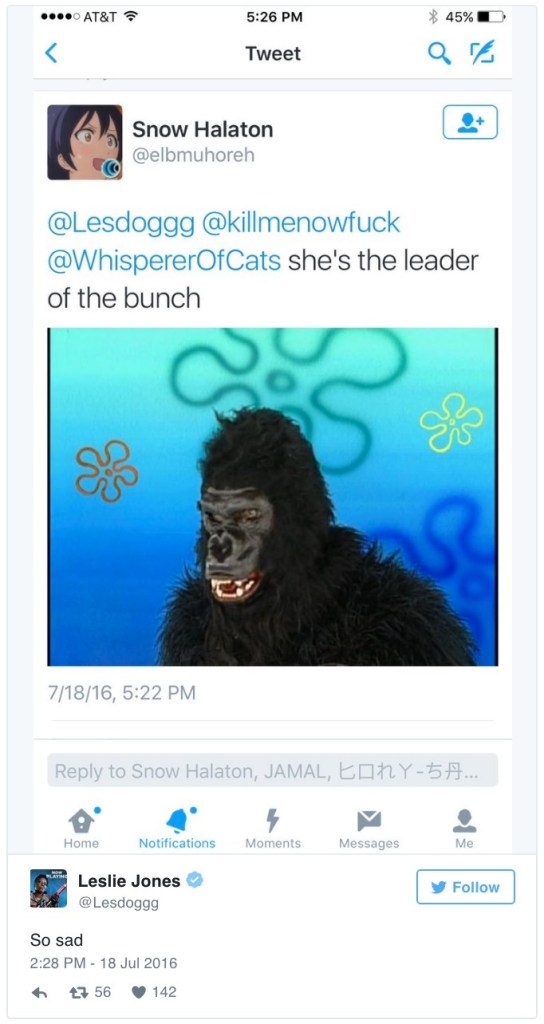This screenshot has width=544, height=1024.
Task: Tap the add-user follow icon button
Action: tap(470, 122)
